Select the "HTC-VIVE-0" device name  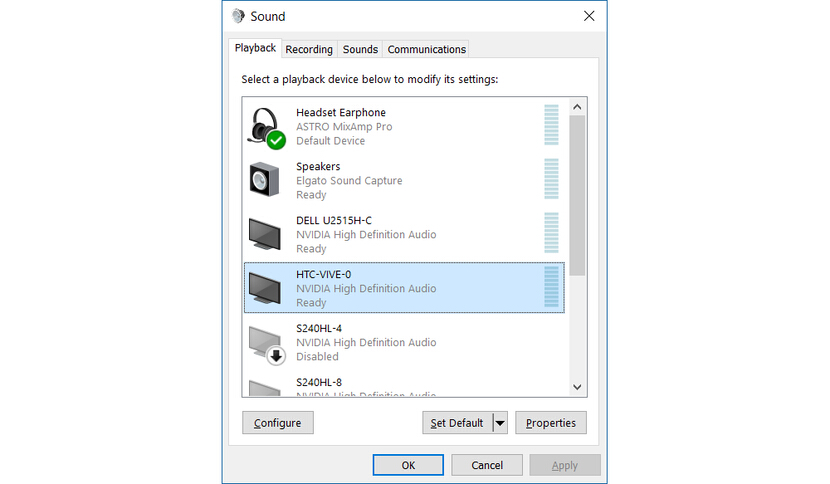point(323,274)
